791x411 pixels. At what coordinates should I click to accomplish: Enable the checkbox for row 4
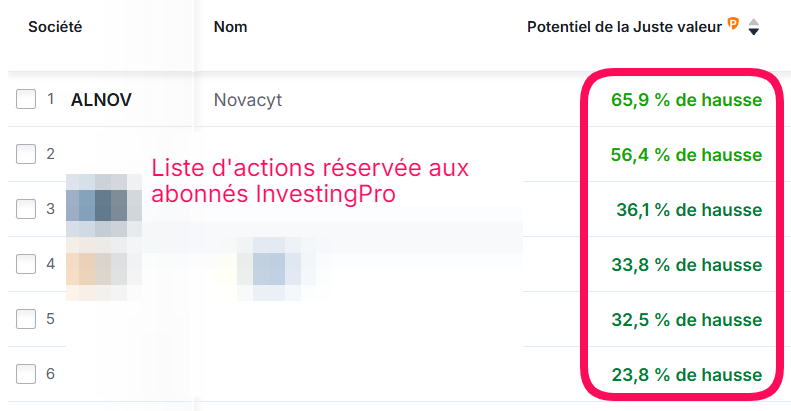tap(26, 264)
